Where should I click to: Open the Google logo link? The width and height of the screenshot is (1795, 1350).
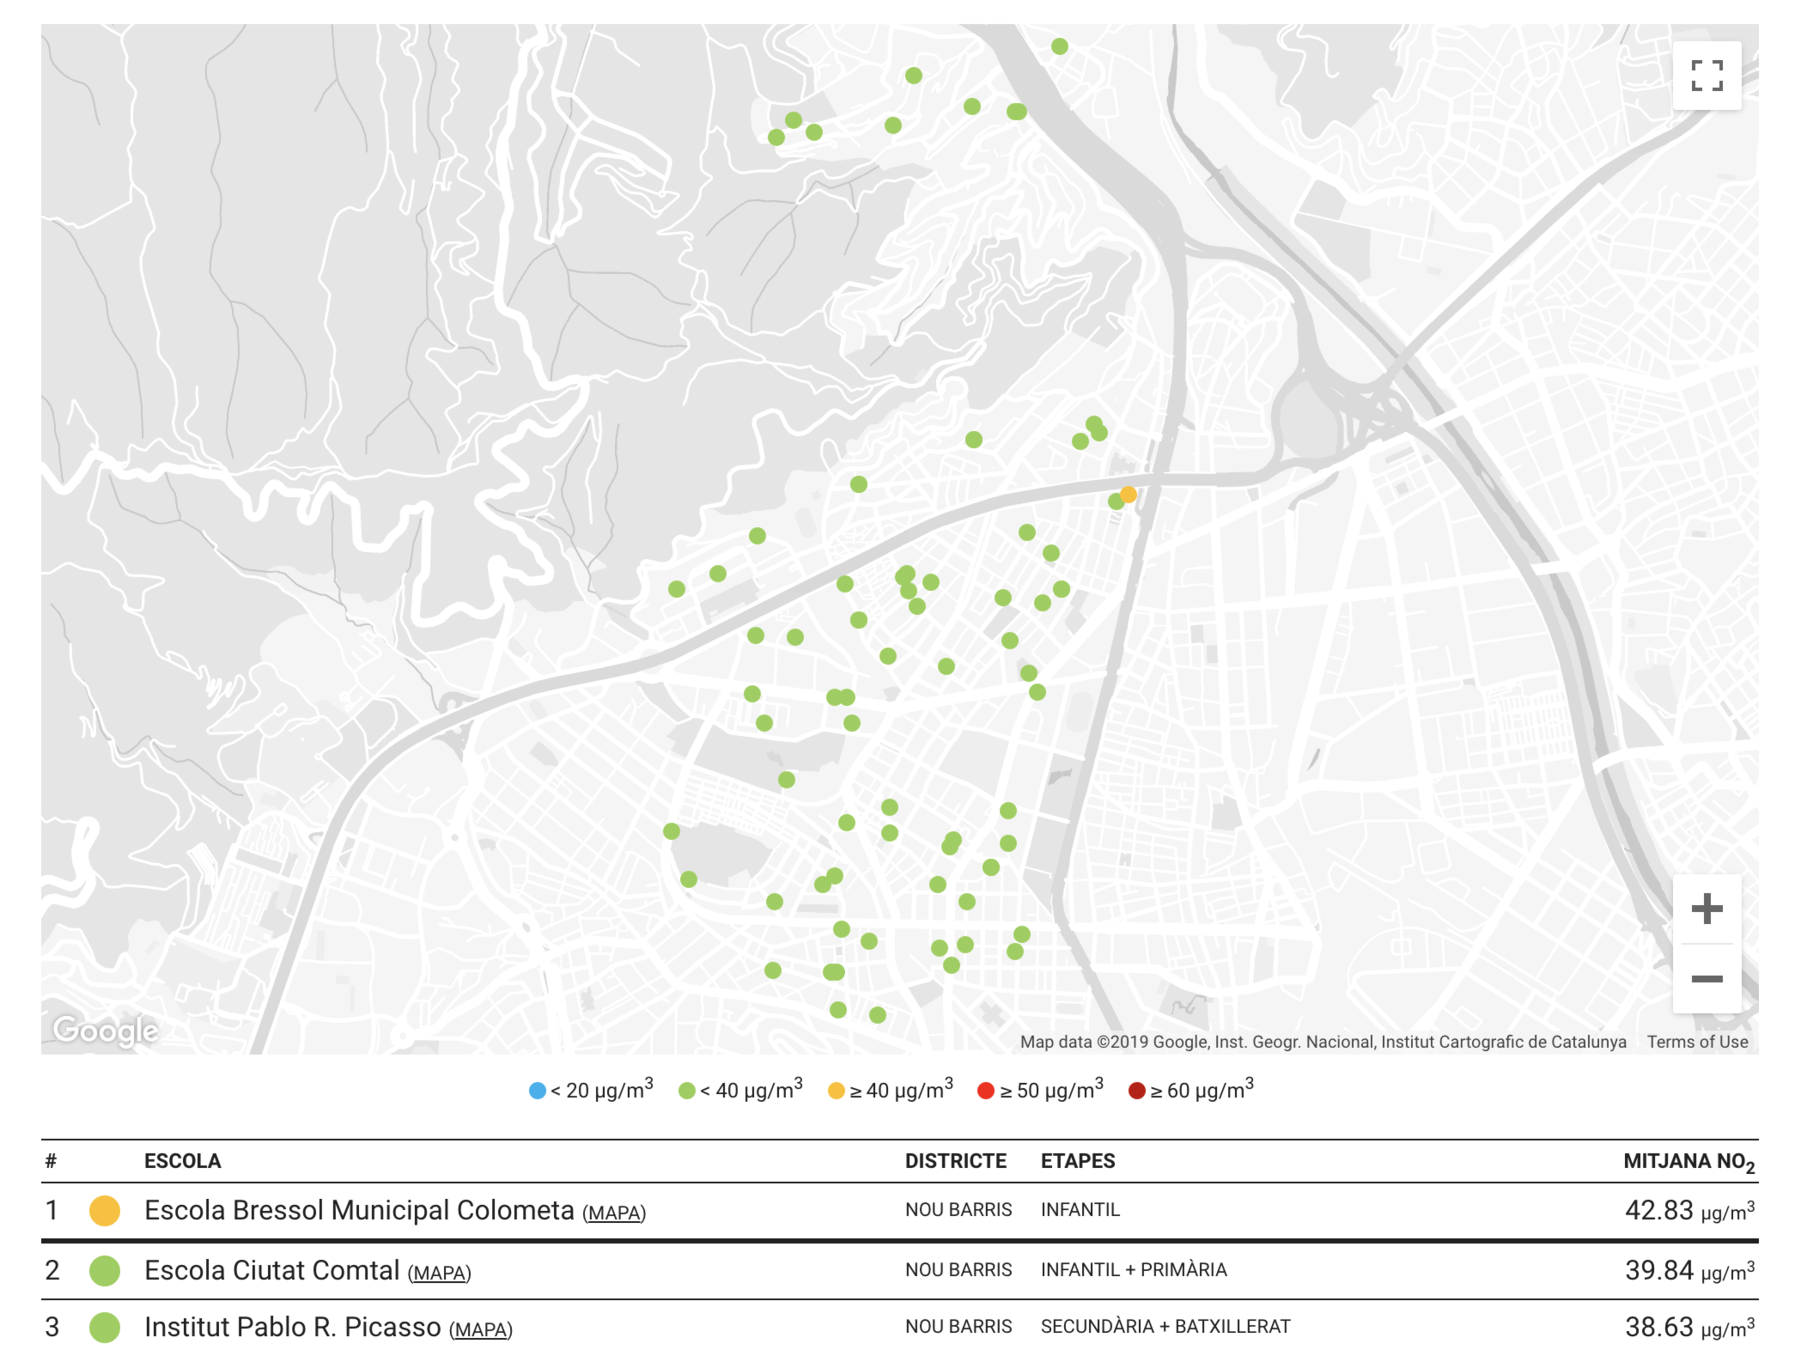pyautogui.click(x=105, y=1030)
